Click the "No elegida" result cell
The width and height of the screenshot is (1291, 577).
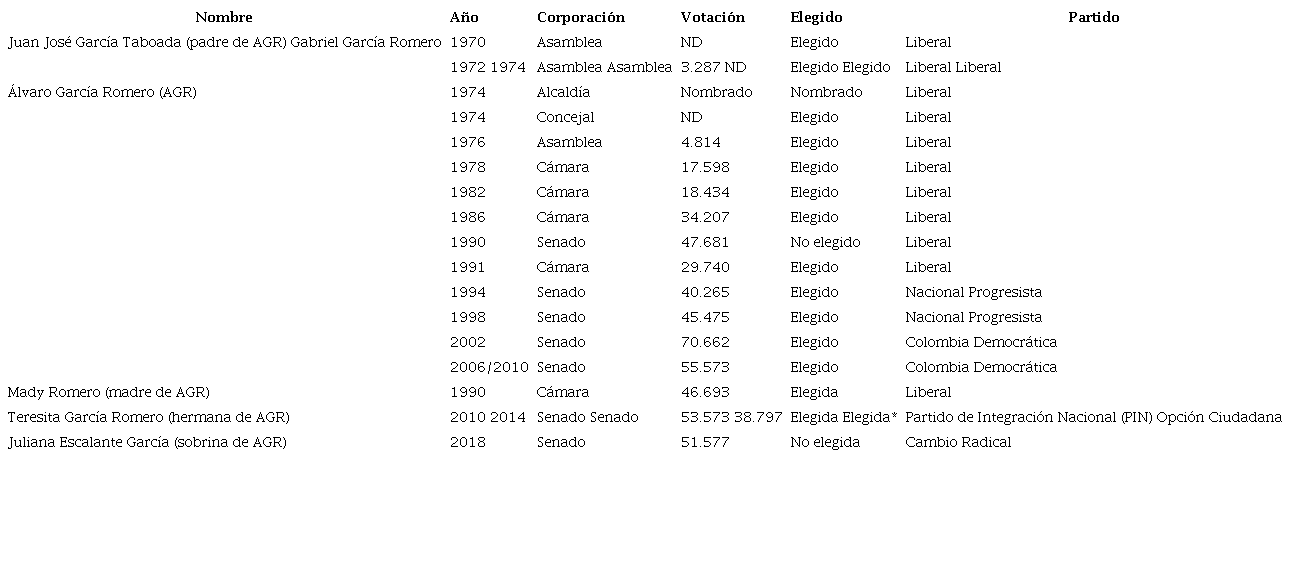click(825, 442)
